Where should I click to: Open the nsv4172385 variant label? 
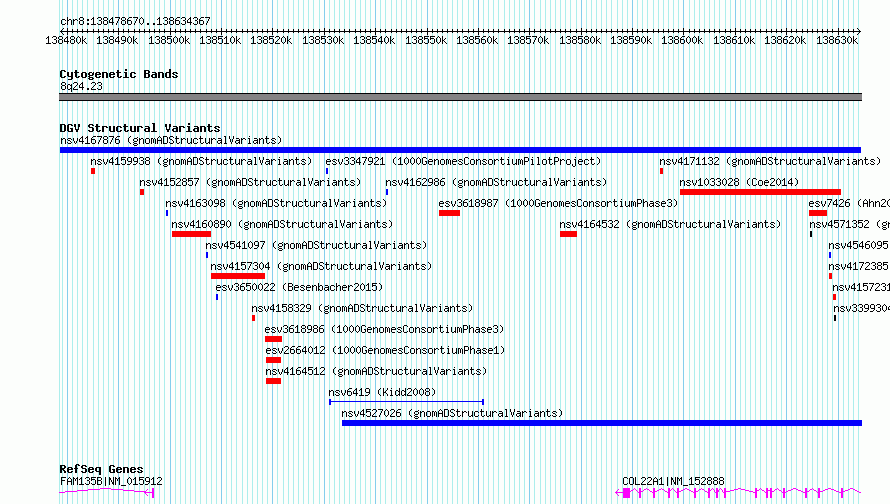click(x=858, y=266)
